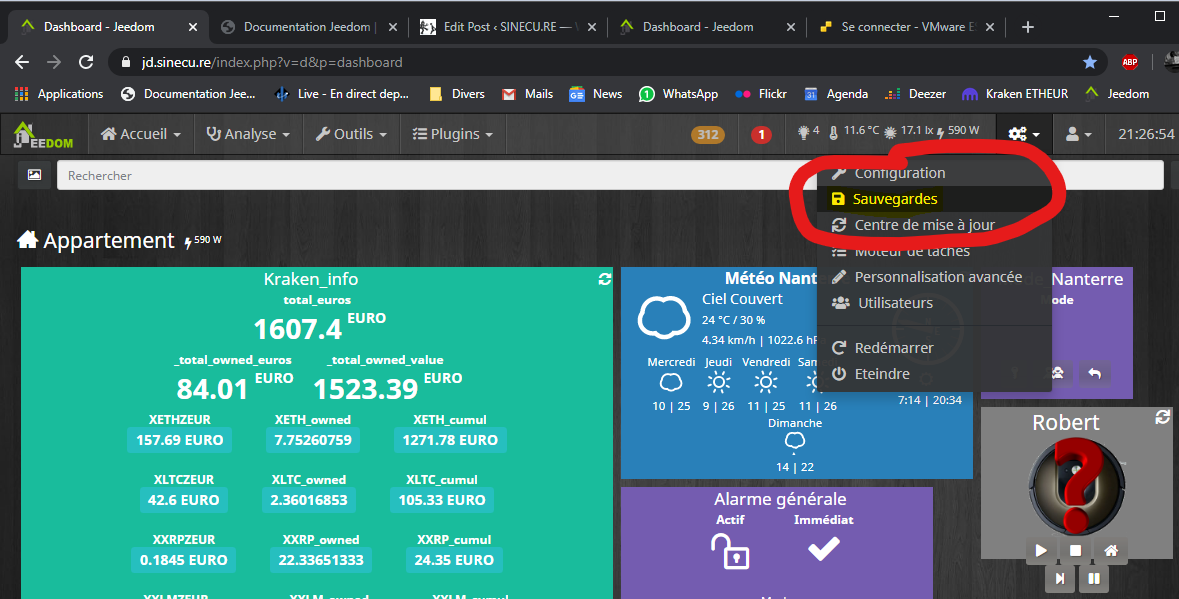The image size is (1179, 599).
Task: Expand the Accueil dropdown menu
Action: tap(141, 135)
